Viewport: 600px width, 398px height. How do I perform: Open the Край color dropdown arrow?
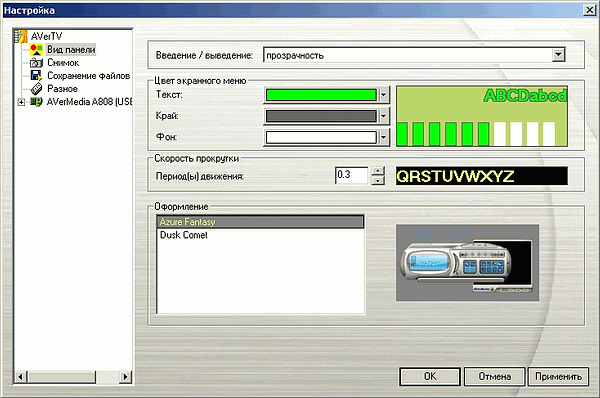pyautogui.click(x=383, y=116)
